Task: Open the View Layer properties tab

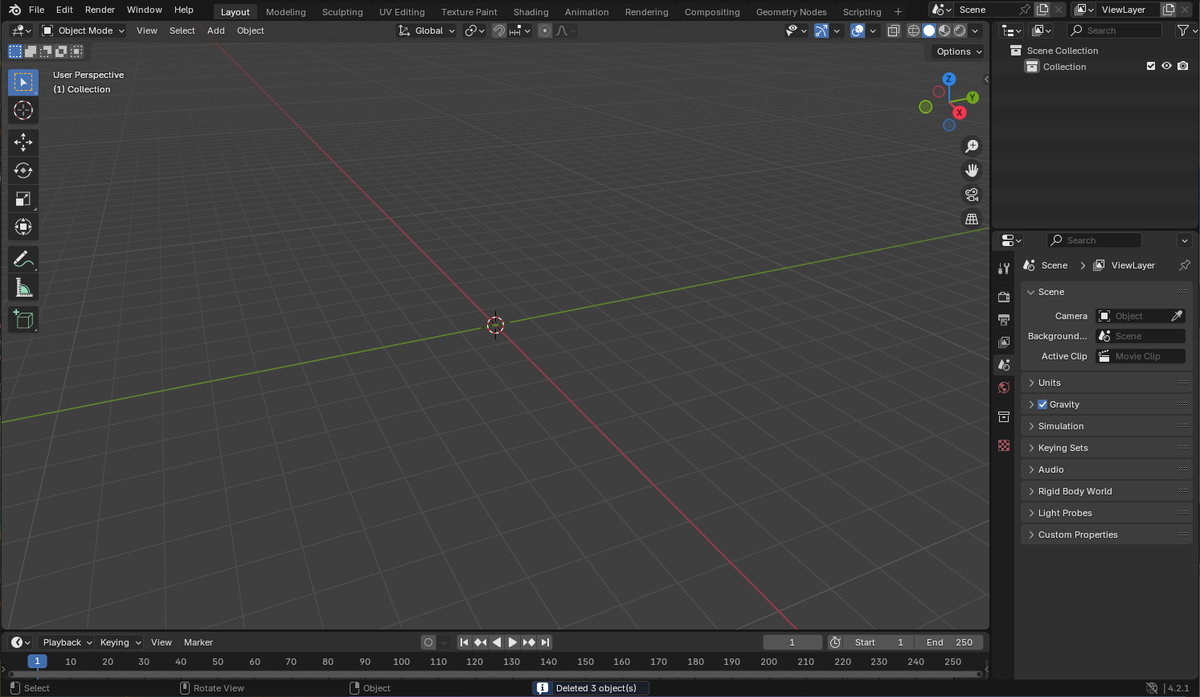Action: point(1004,342)
